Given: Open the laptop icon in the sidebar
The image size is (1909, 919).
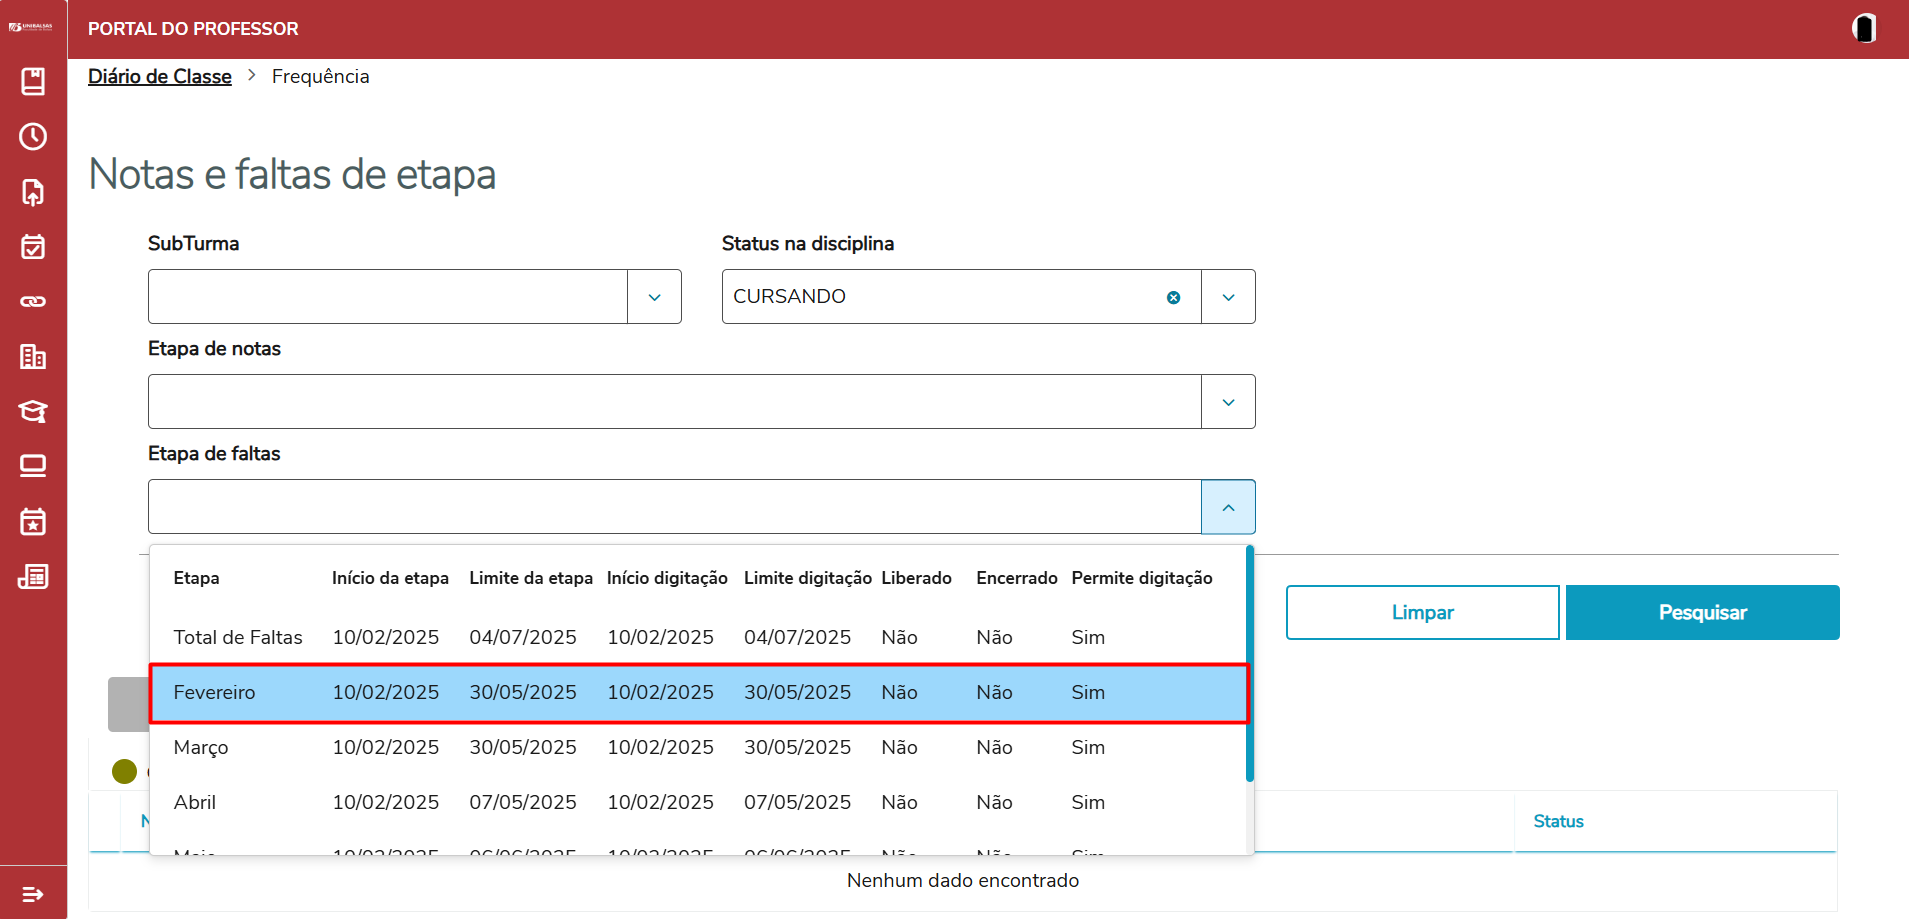Looking at the screenshot, I should 33,466.
